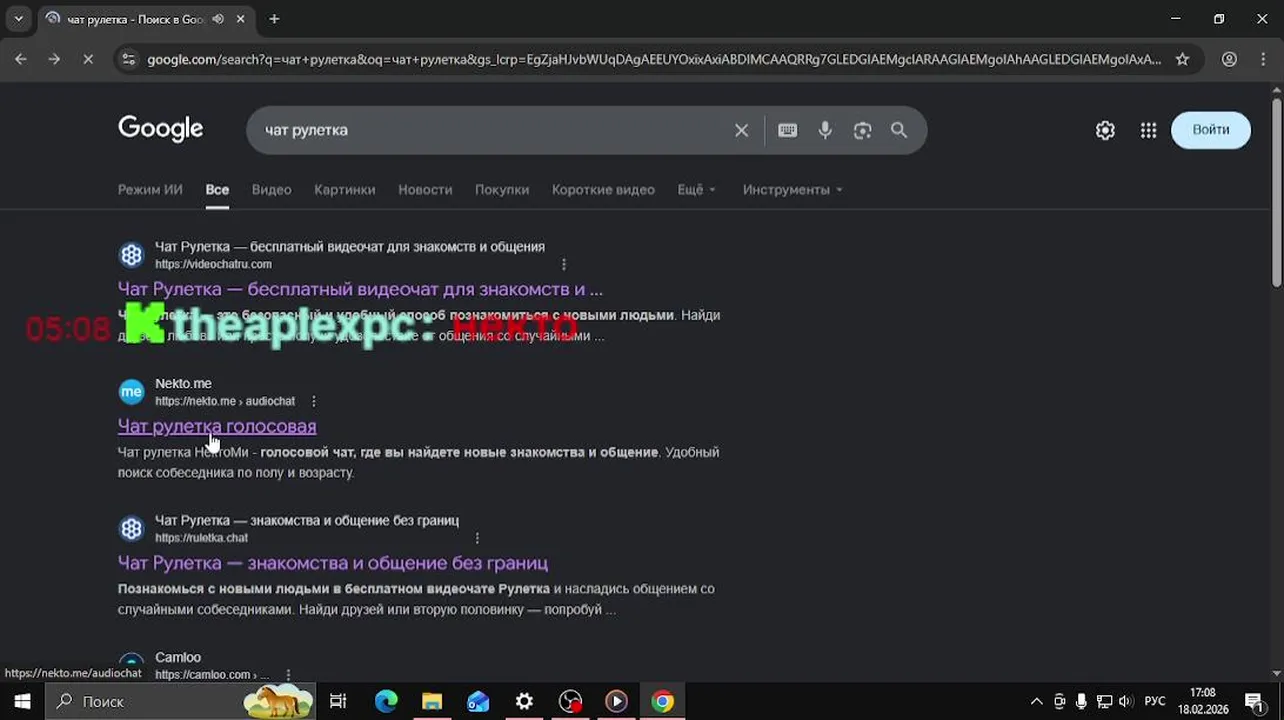Close the 'чат рулетка' browser tab
The width and height of the screenshot is (1284, 720).
pyautogui.click(x=241, y=19)
